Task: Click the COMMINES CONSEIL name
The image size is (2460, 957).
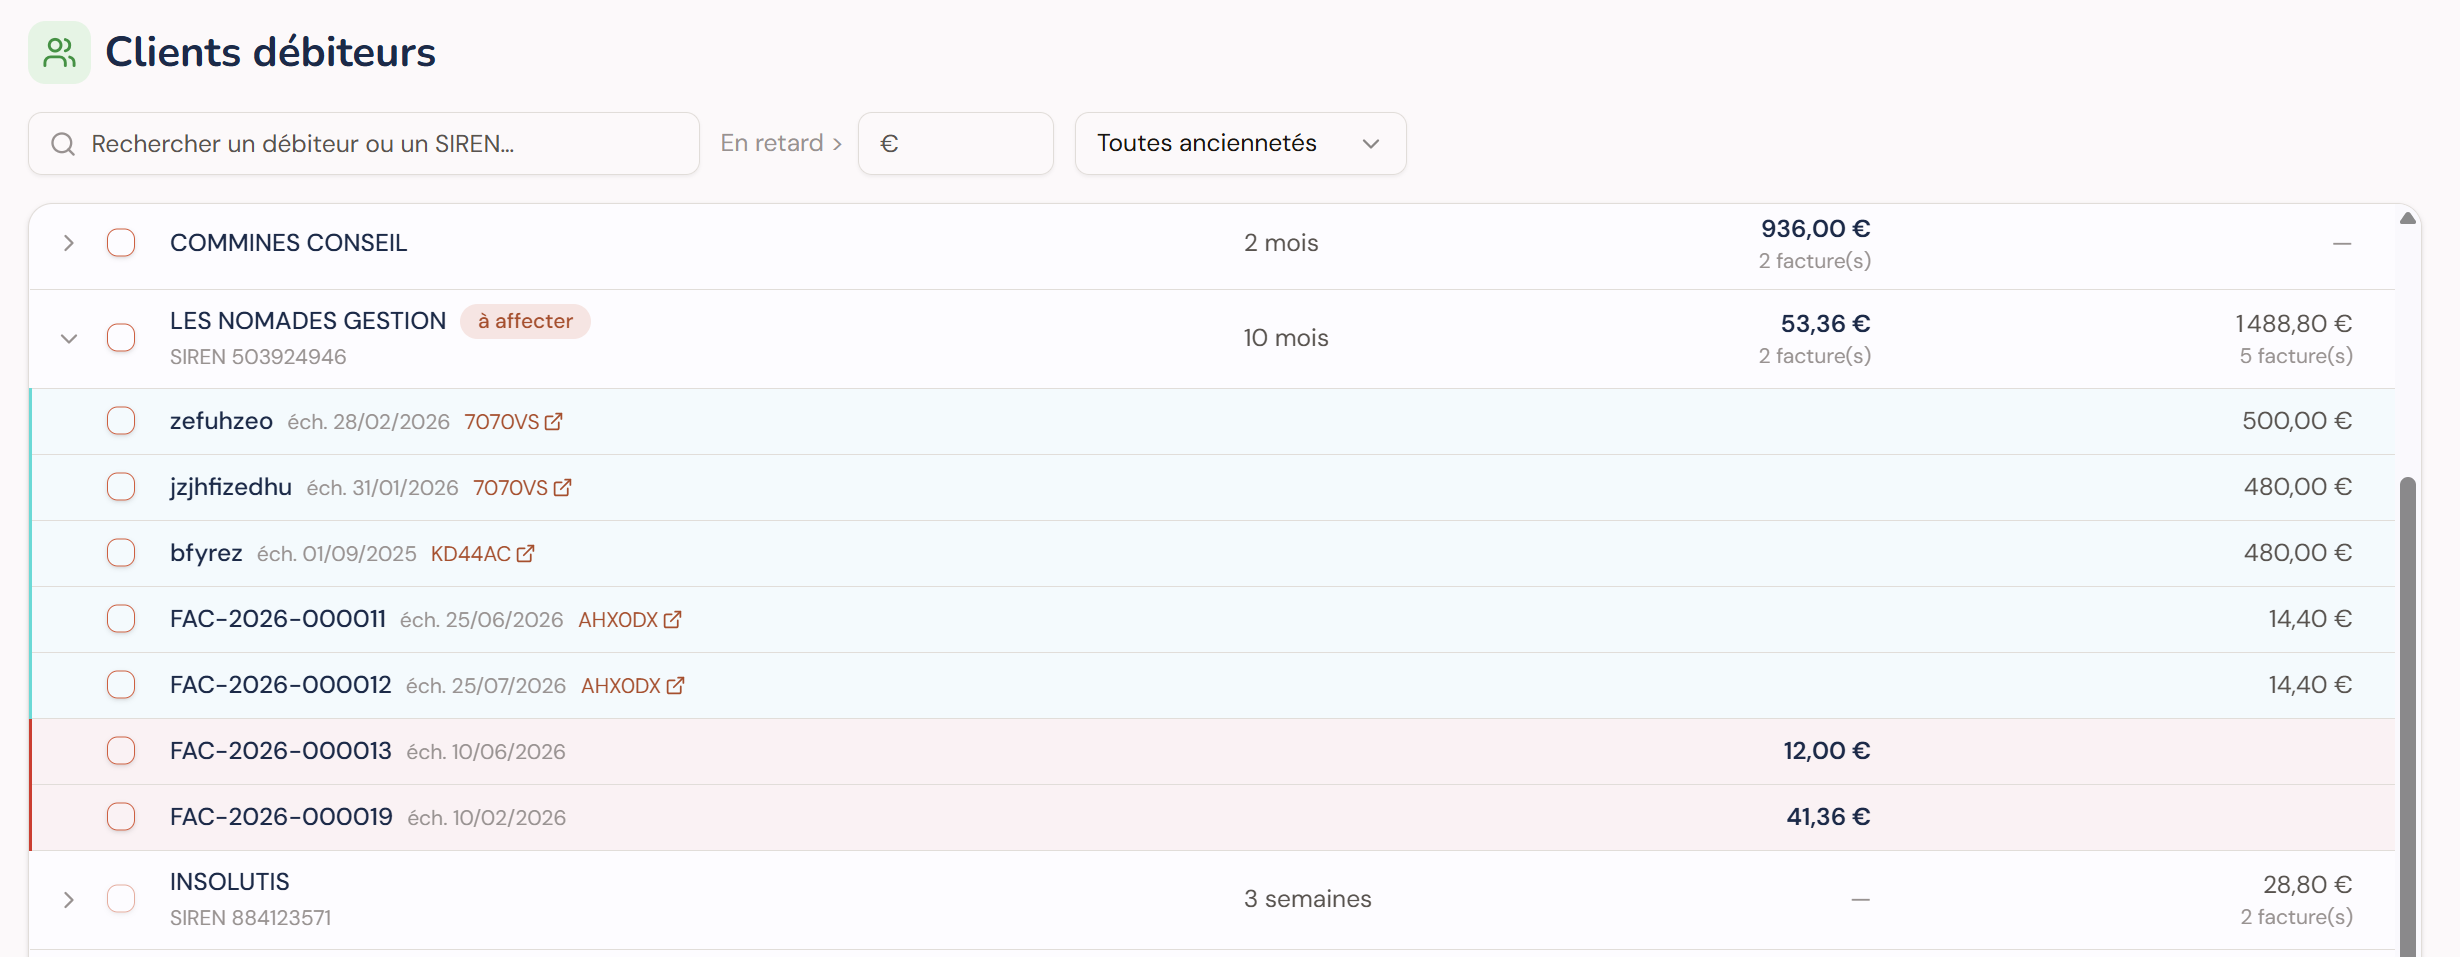Action: click(288, 243)
